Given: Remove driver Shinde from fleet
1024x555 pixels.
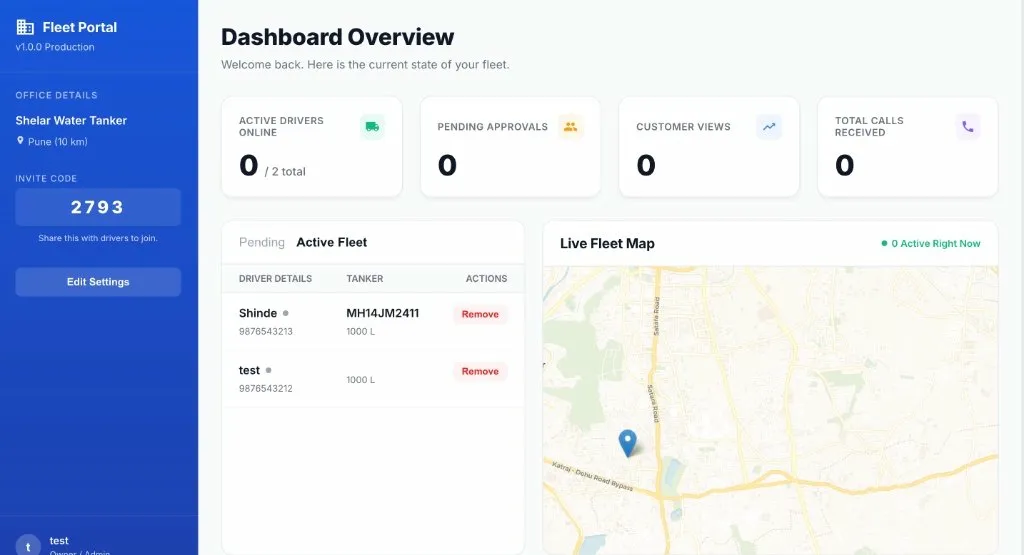Looking at the screenshot, I should tap(480, 314).
